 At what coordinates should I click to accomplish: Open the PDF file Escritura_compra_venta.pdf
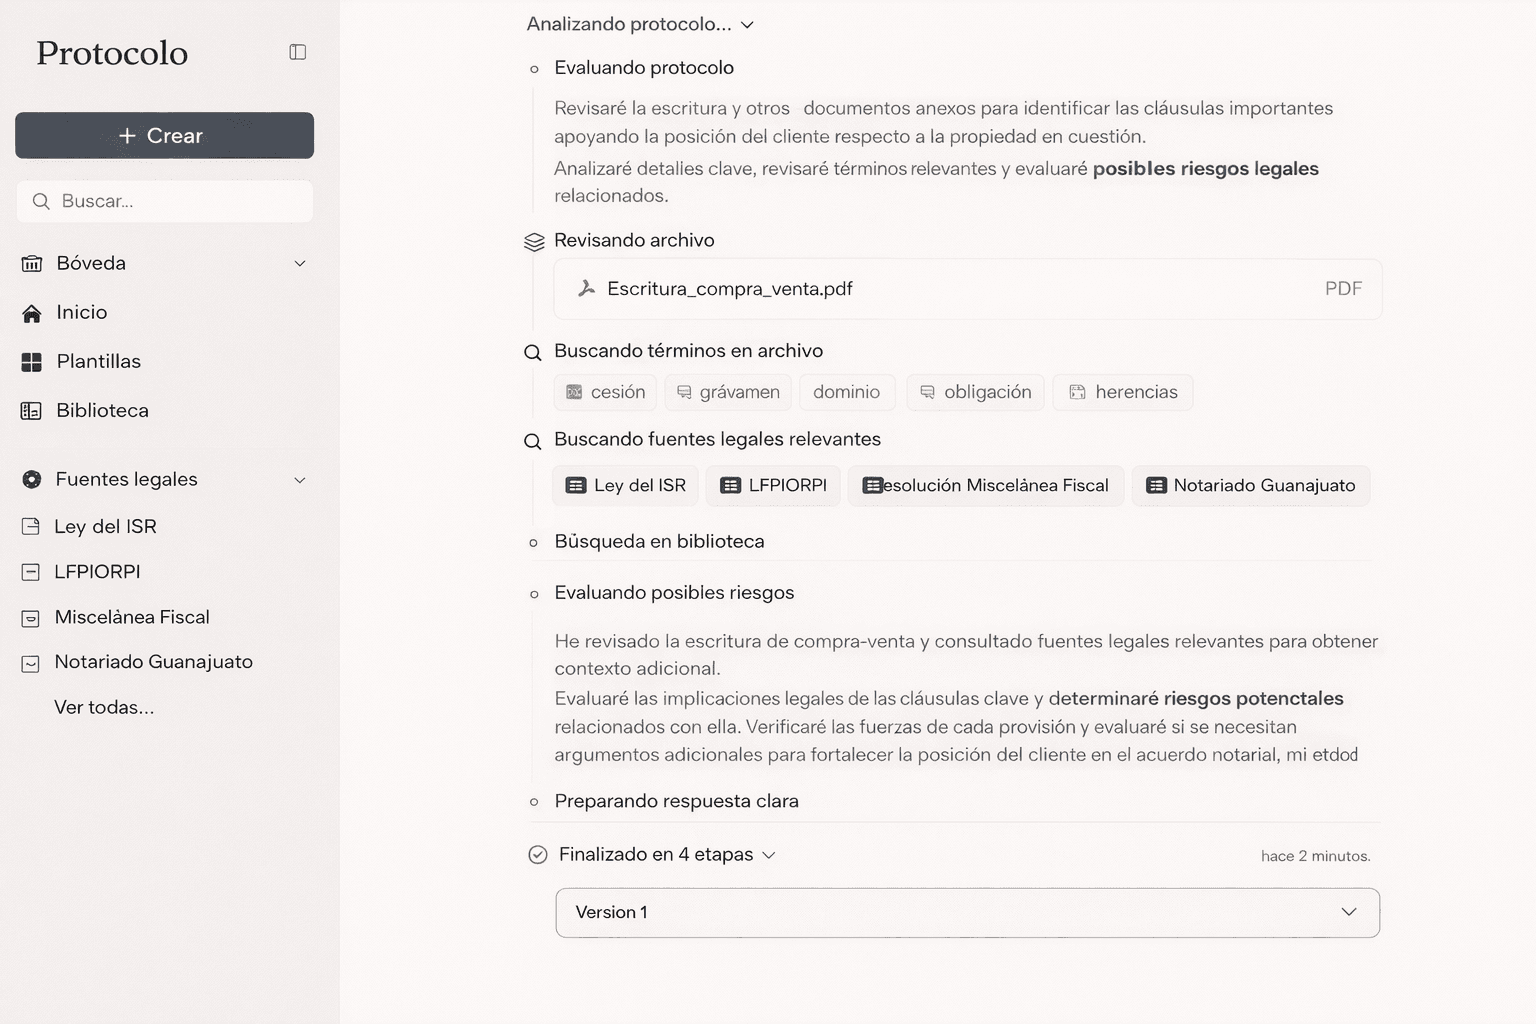728,289
